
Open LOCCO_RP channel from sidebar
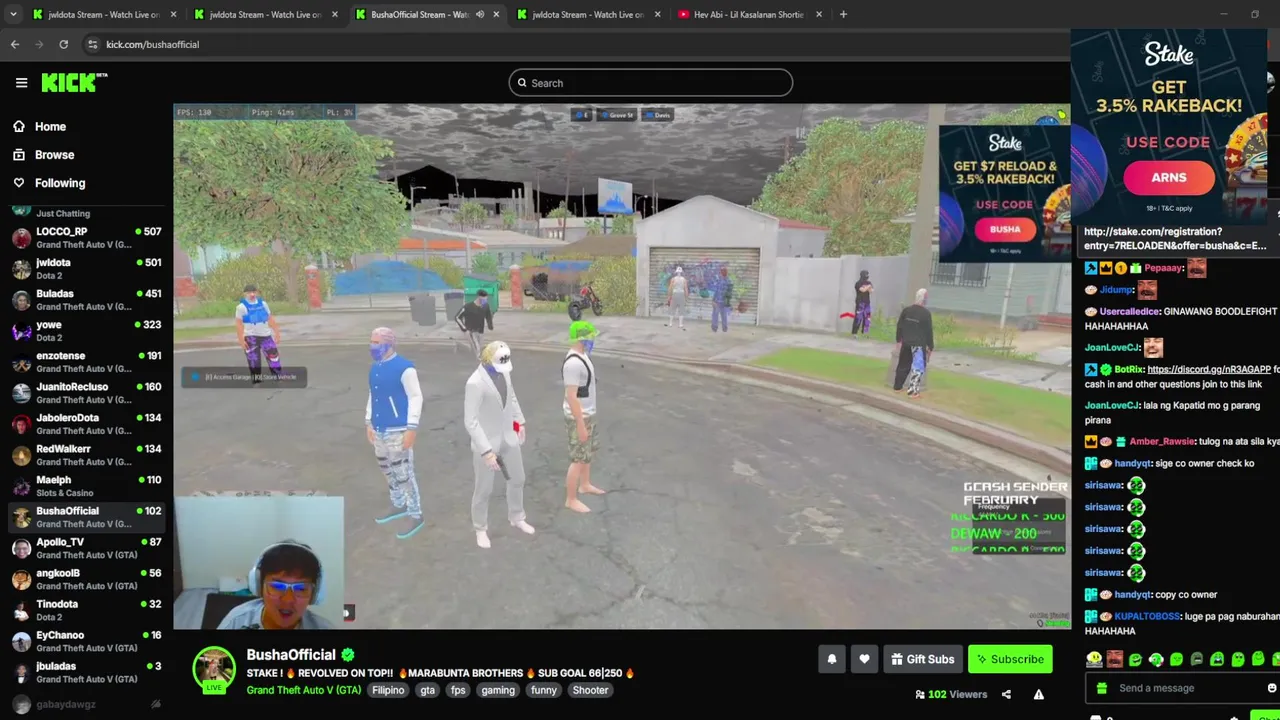click(x=86, y=238)
